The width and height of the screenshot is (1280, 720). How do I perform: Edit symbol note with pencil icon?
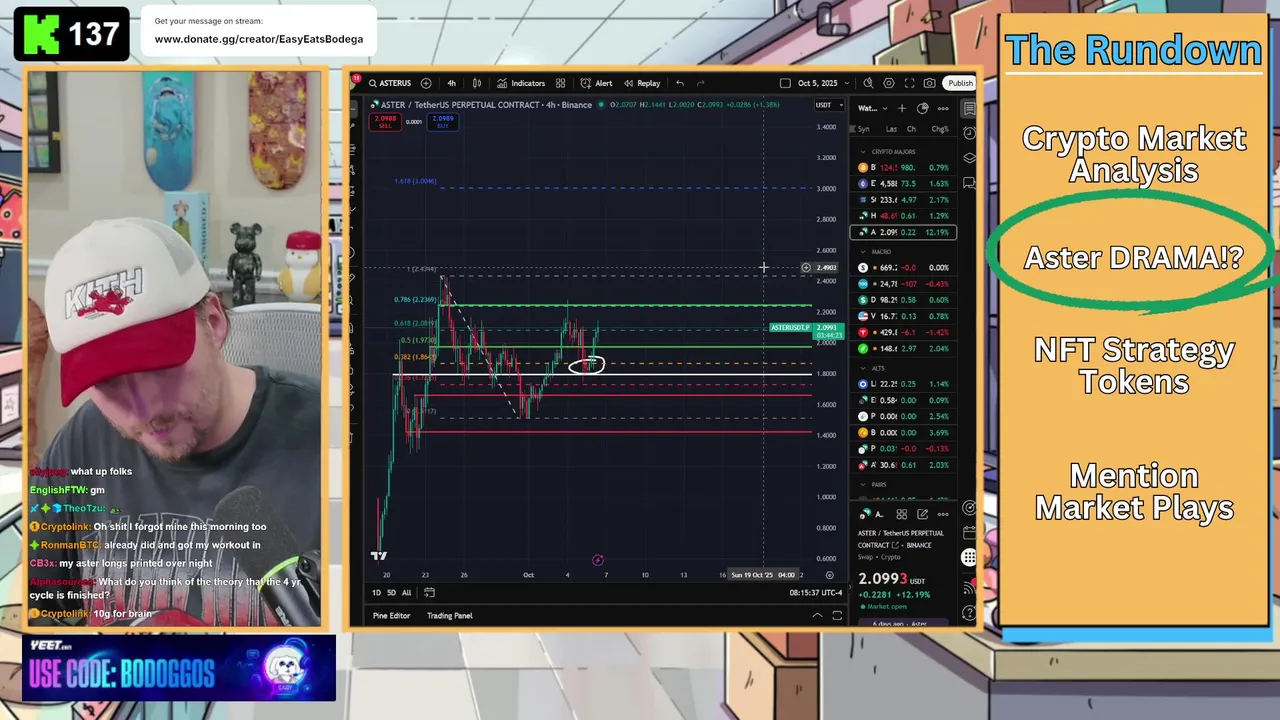point(922,514)
